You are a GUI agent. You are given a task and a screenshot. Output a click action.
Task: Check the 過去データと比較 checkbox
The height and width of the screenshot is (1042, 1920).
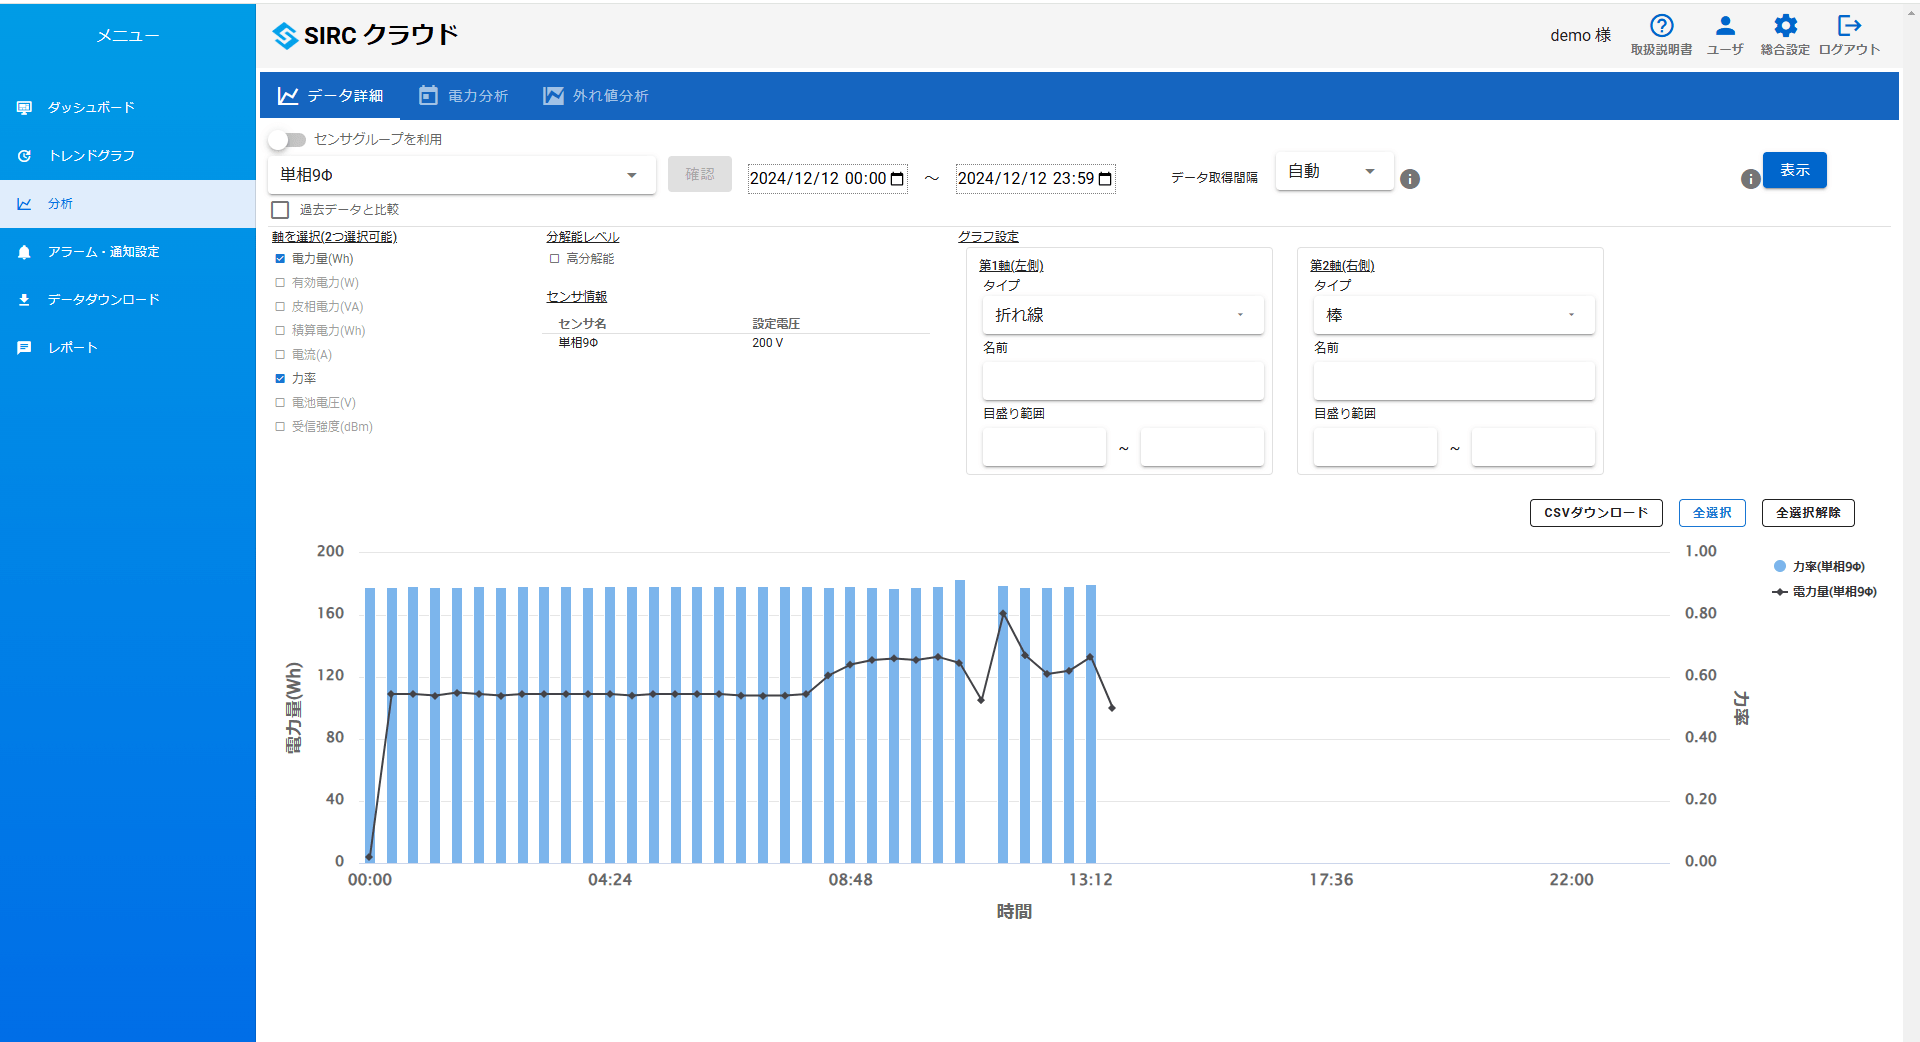[280, 209]
